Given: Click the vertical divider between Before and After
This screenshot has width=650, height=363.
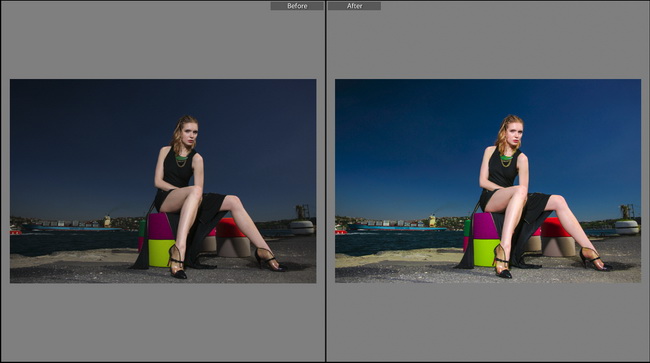Looking at the screenshot, I should [326, 182].
